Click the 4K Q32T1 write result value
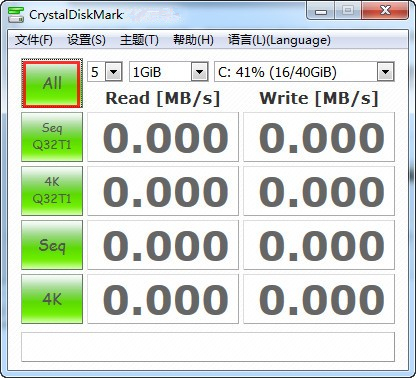416x378 pixels. tap(319, 191)
